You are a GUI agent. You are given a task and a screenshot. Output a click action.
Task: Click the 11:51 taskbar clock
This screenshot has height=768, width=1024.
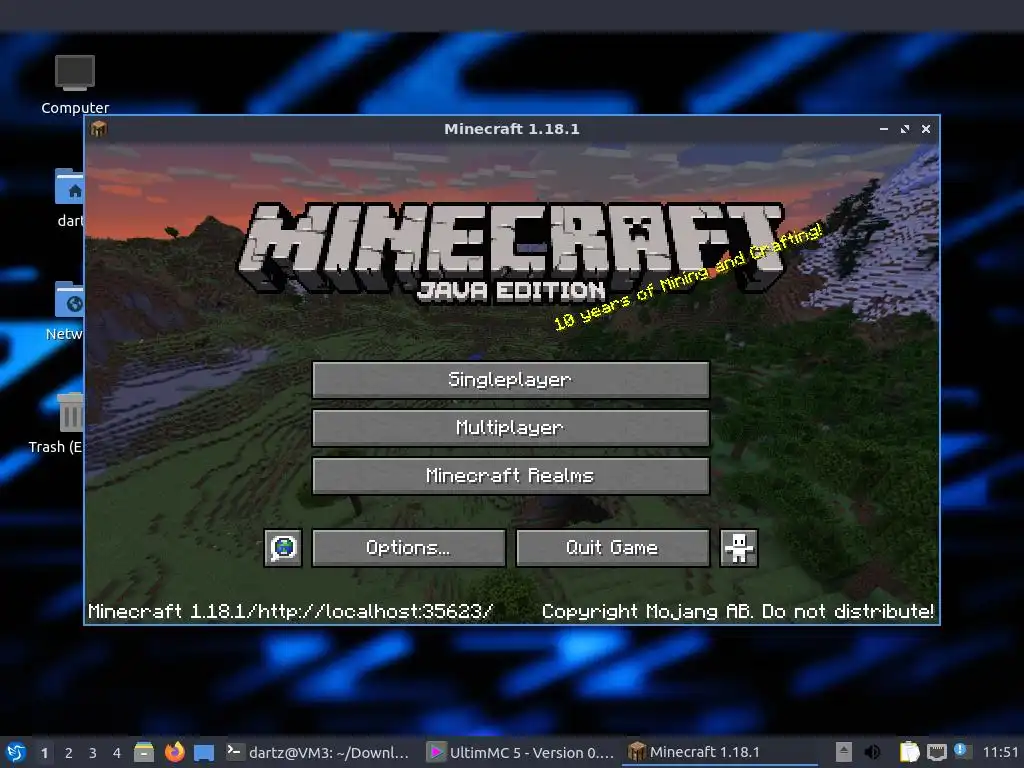pyautogui.click(x=1000, y=752)
